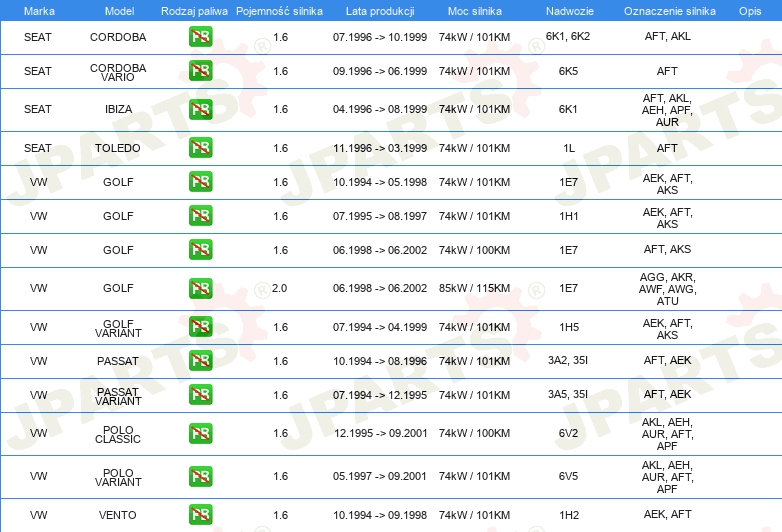Click engine code AFT in CORDOBA VARIO row
782x532 pixels.
(667, 71)
